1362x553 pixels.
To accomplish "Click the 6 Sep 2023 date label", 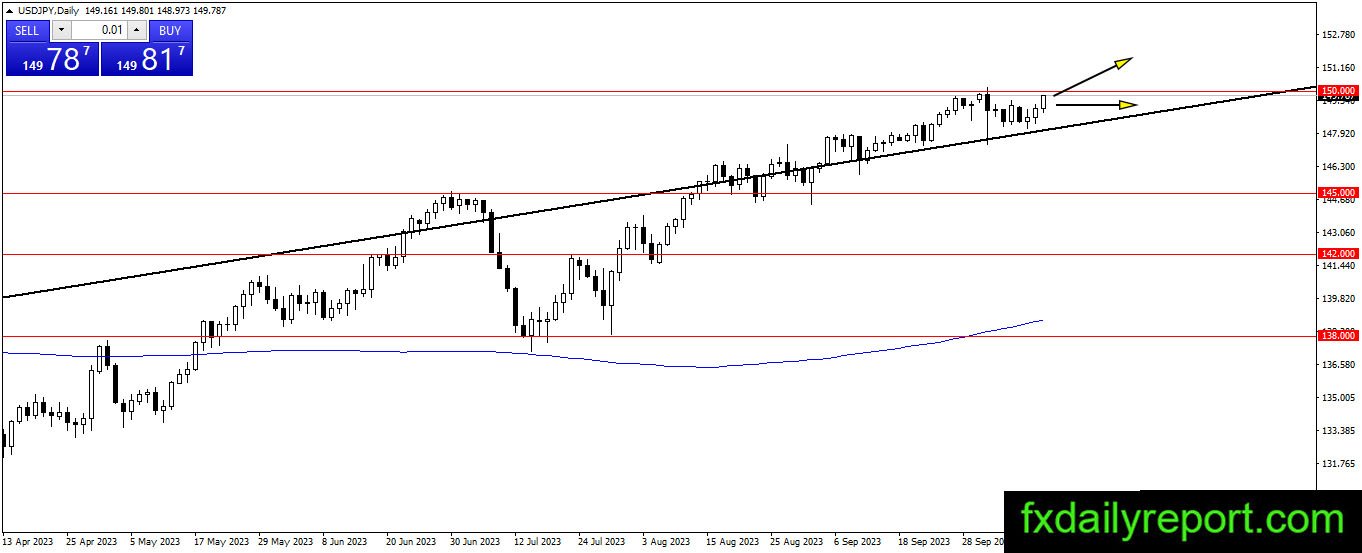I will click(x=858, y=542).
